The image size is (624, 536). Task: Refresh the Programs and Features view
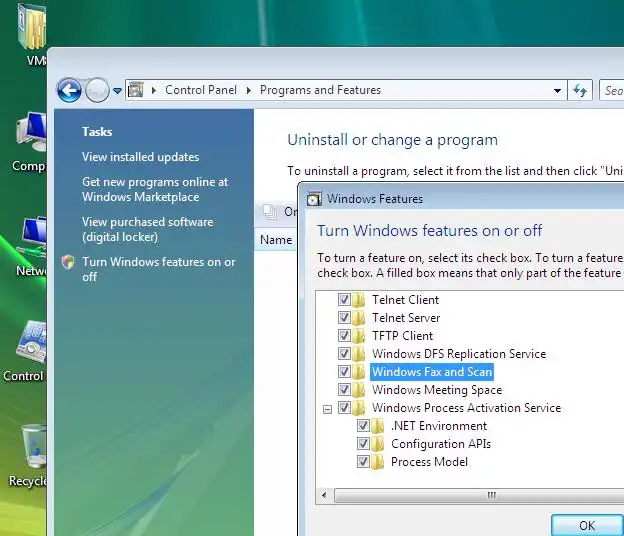[580, 91]
